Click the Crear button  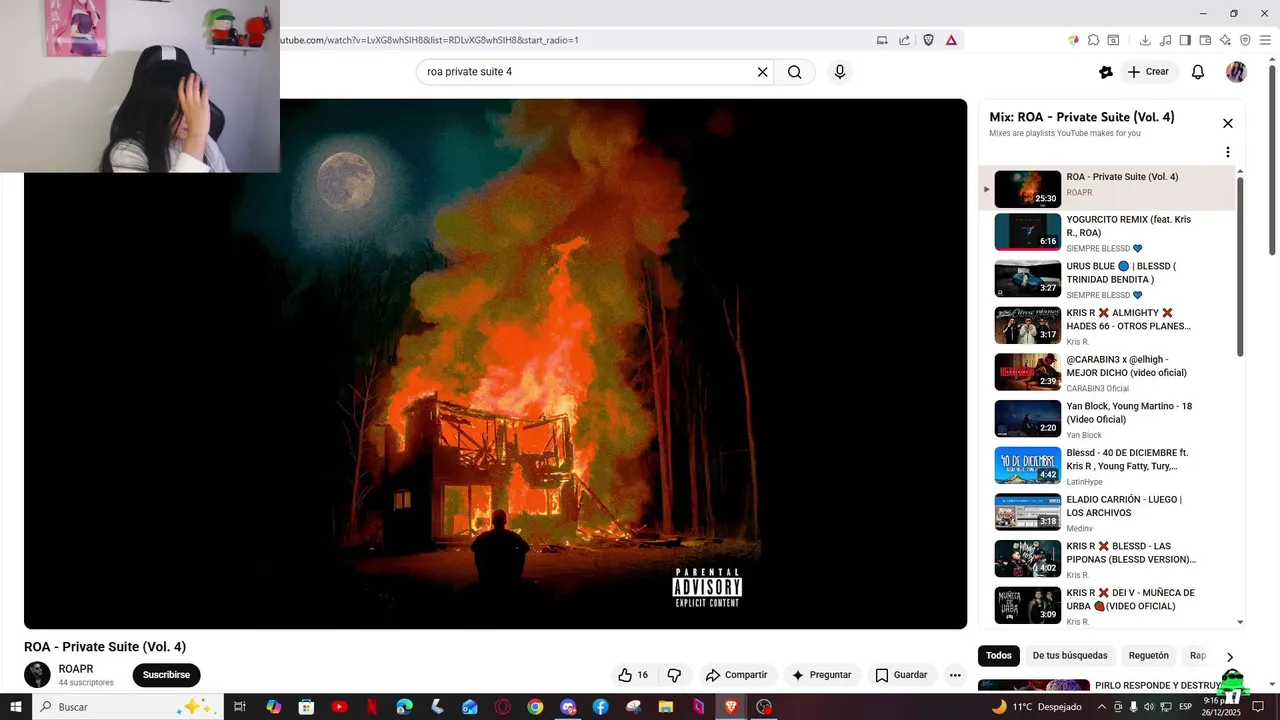pos(1148,72)
